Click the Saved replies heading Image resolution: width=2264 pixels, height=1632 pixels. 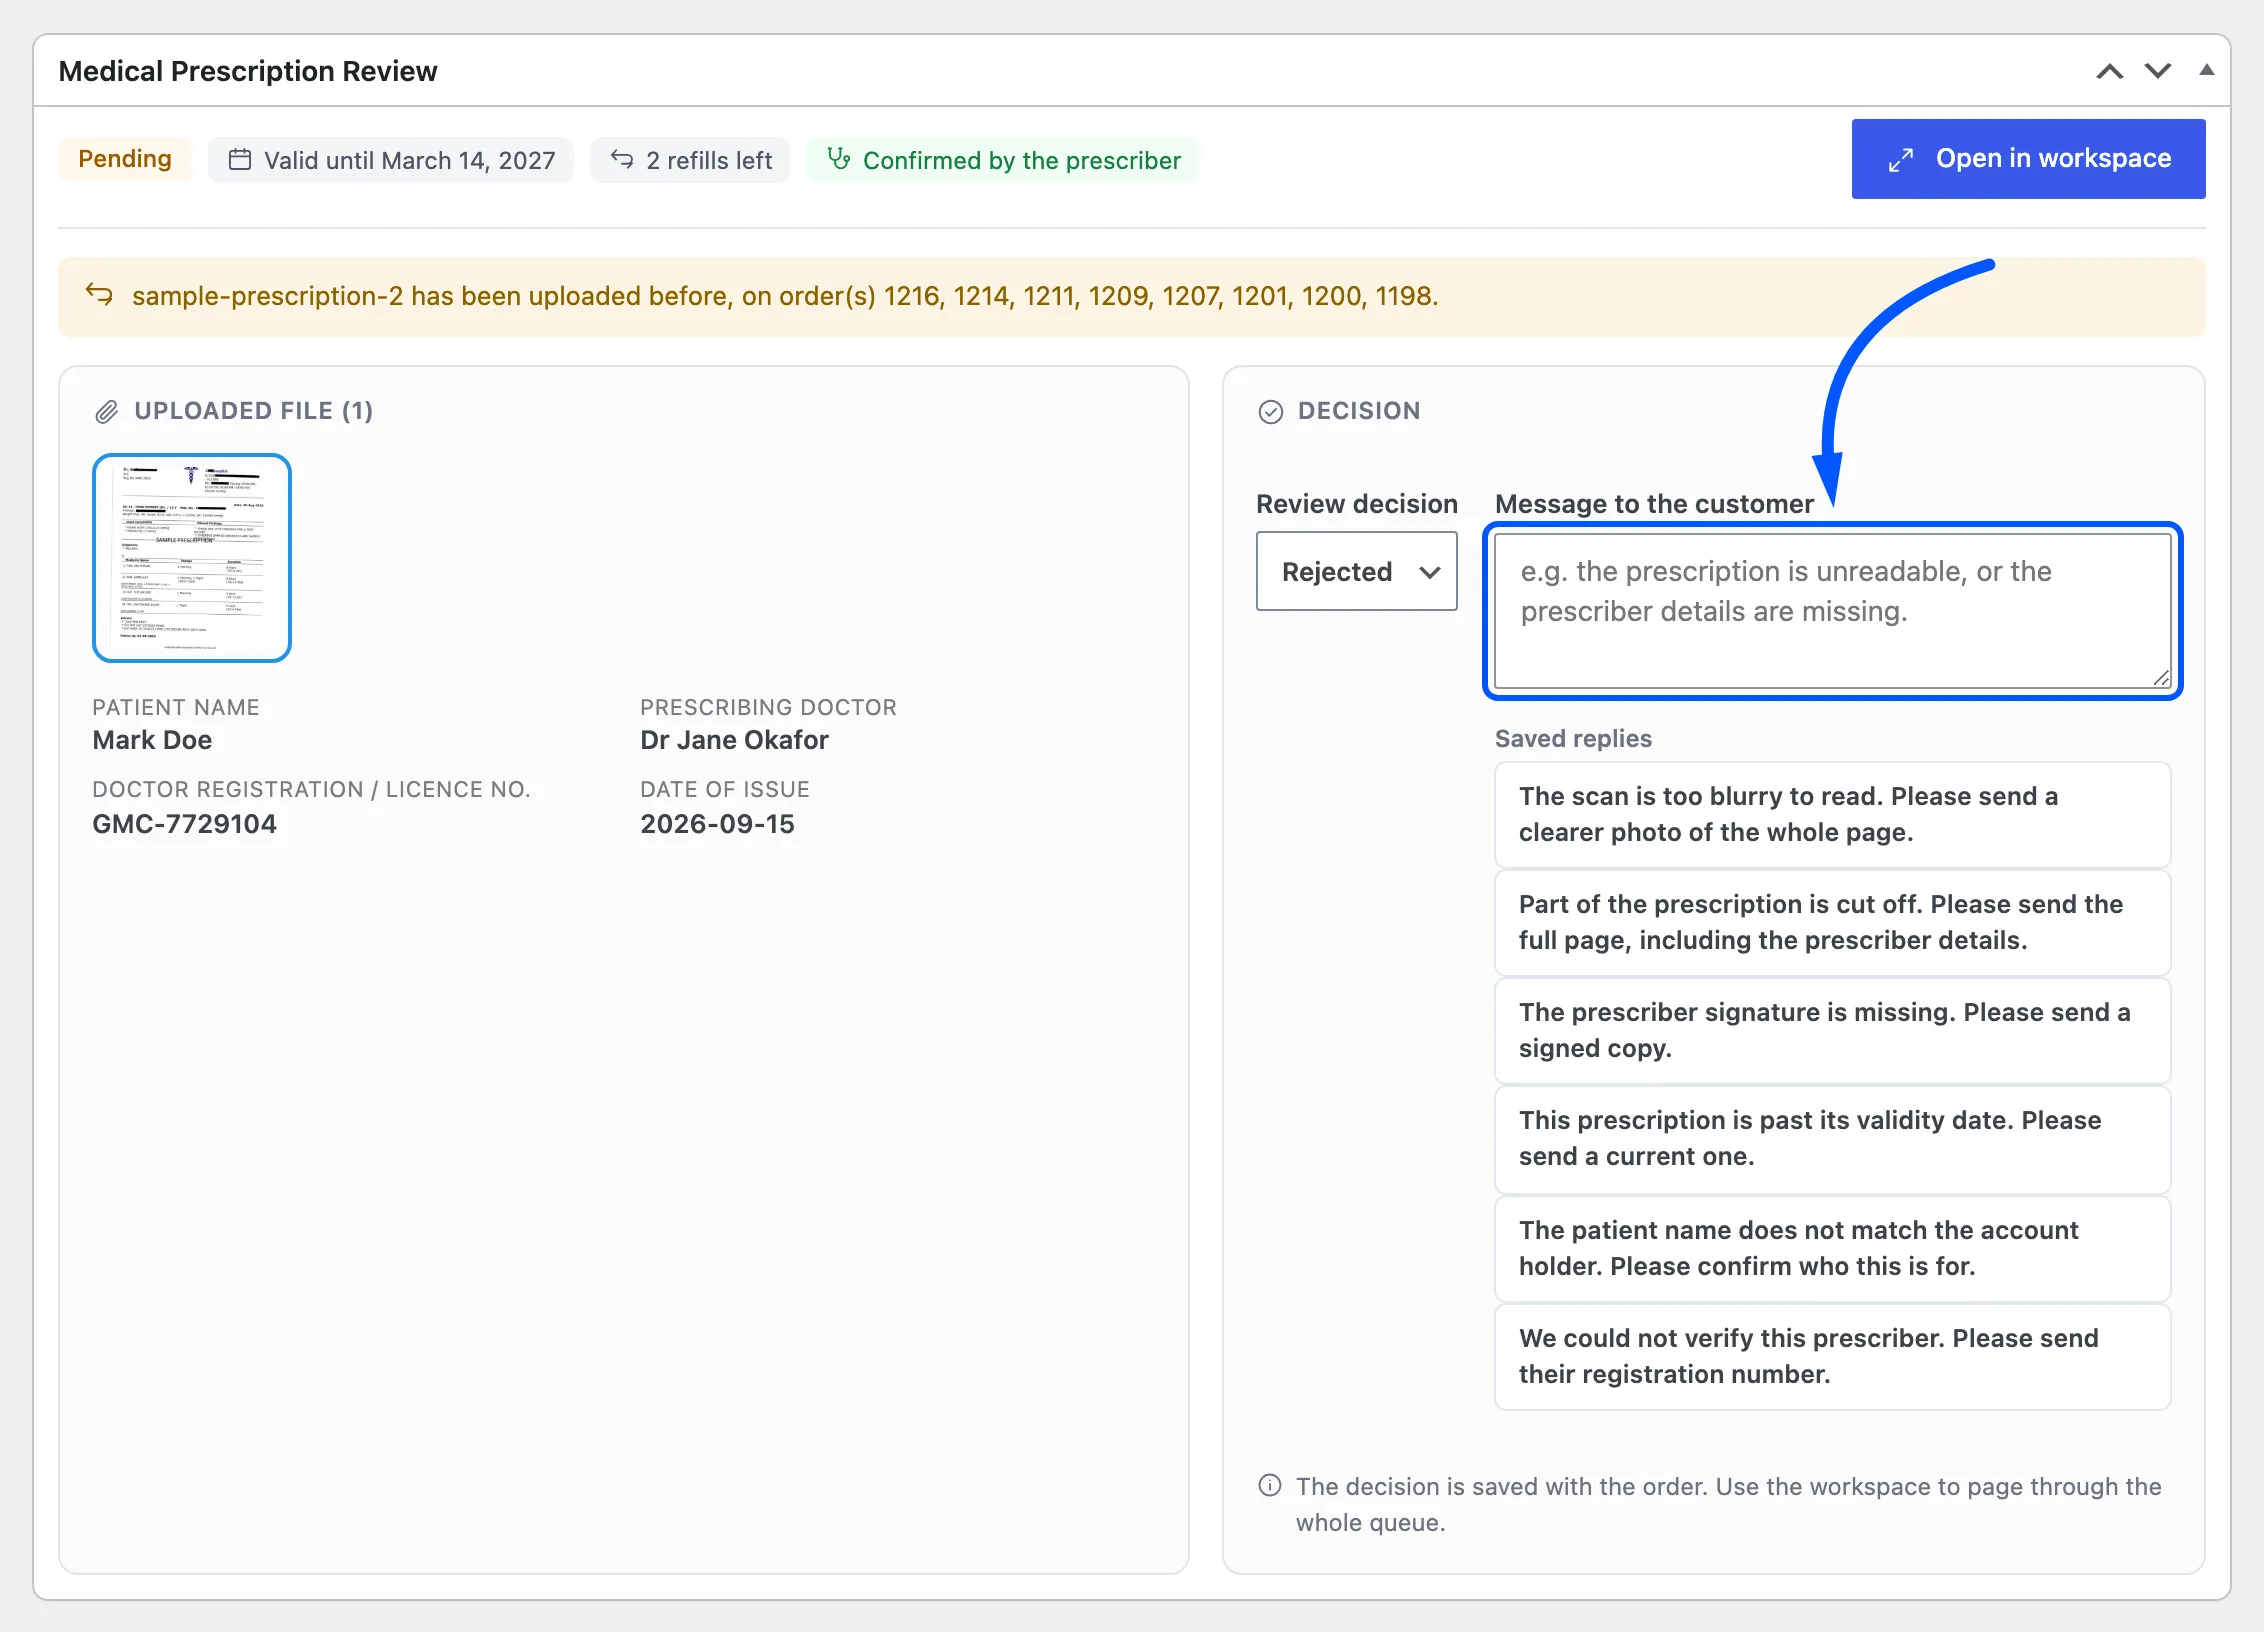[1573, 739]
